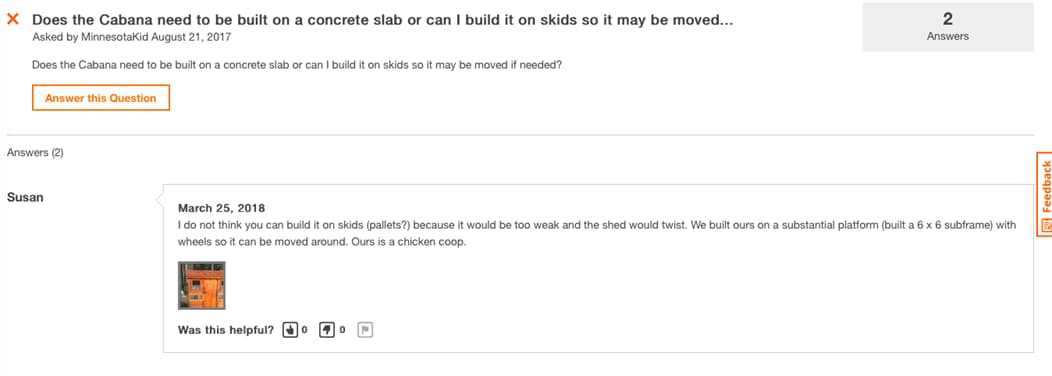Click the March 25, 2018 answer date
The width and height of the screenshot is (1052, 376).
(221, 207)
